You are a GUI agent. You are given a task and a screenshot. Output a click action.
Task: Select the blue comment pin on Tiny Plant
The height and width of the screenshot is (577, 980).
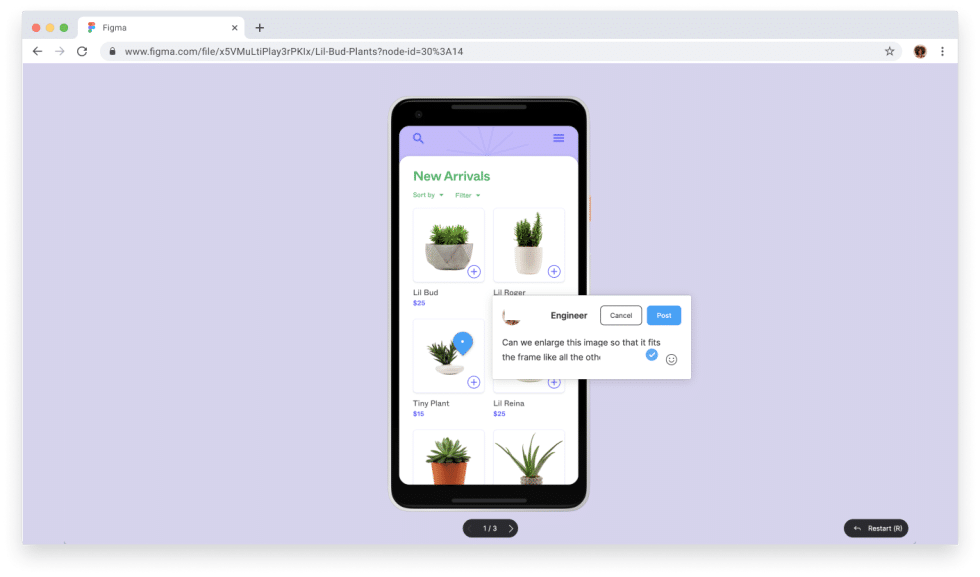coord(462,342)
